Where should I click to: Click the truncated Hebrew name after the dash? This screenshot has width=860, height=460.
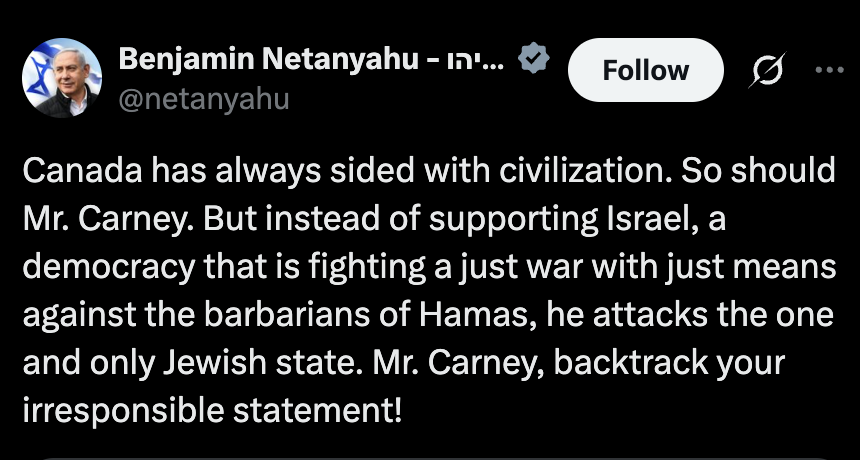[476, 62]
